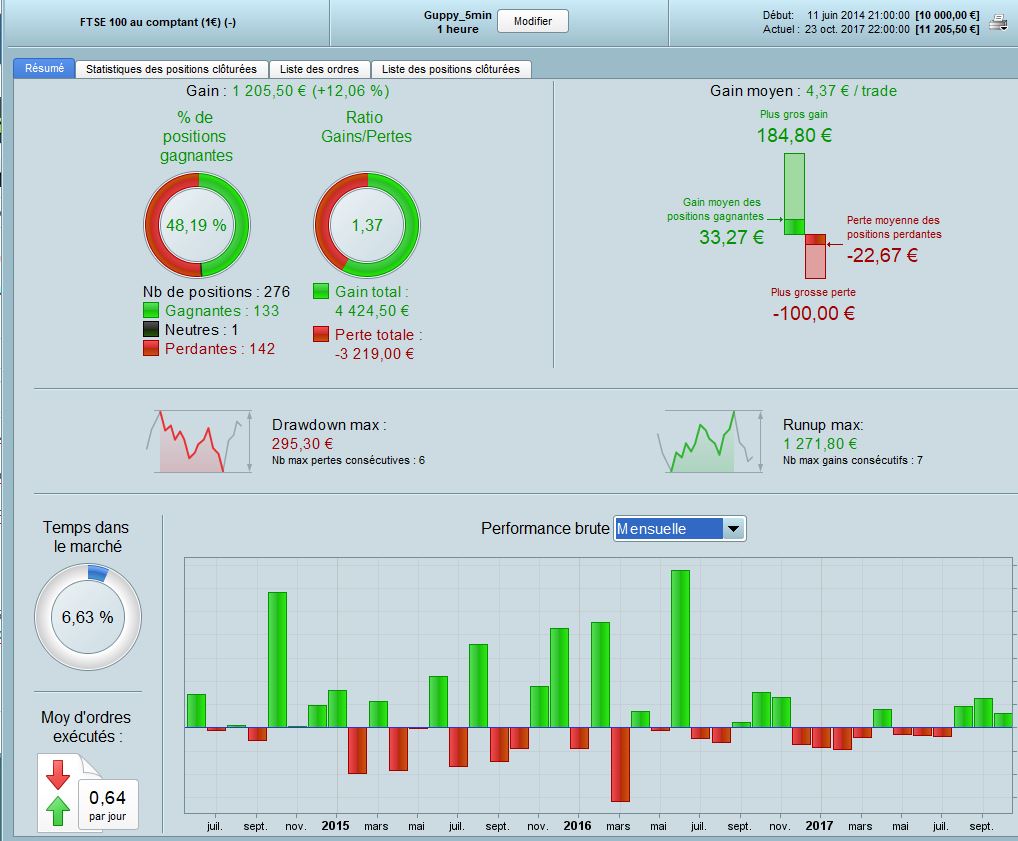Click the Modifier button
This screenshot has height=841, width=1018.
(533, 21)
